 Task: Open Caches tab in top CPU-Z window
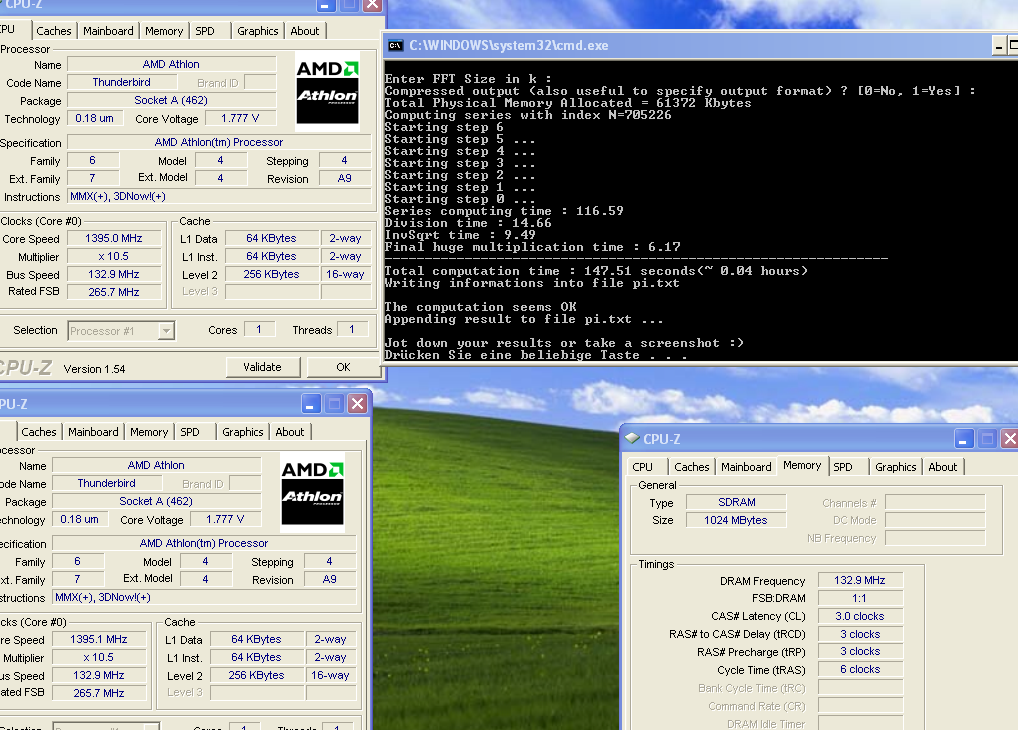click(x=54, y=31)
